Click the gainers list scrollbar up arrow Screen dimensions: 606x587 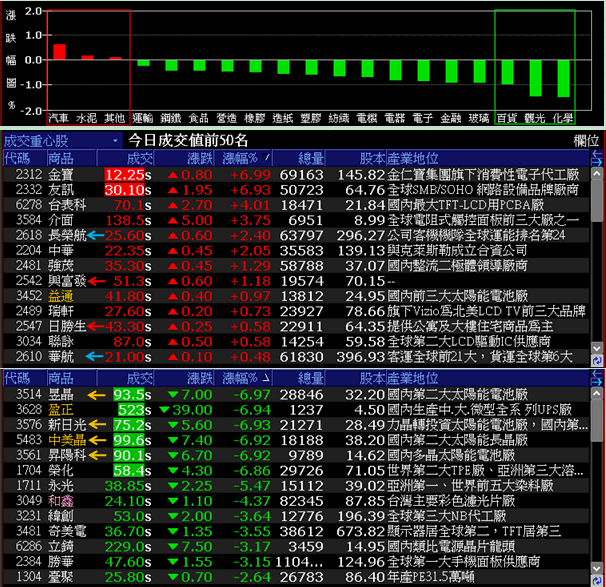pos(597,174)
